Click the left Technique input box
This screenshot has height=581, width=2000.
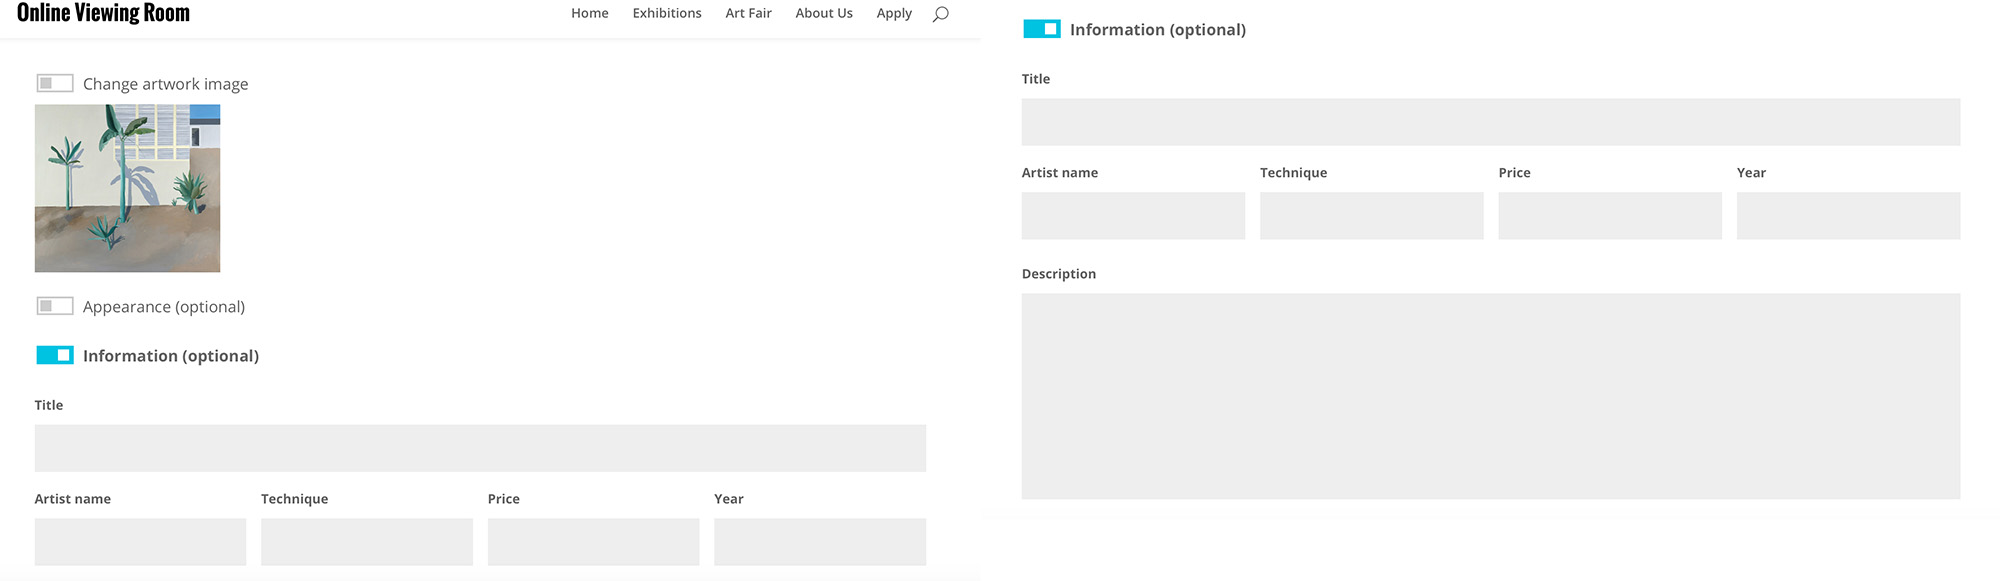tap(367, 542)
